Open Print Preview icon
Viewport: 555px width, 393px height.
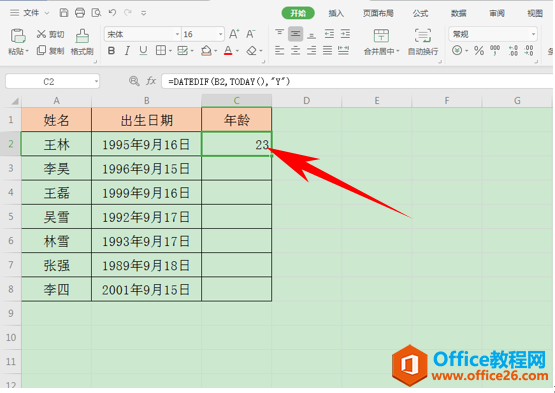tap(96, 13)
